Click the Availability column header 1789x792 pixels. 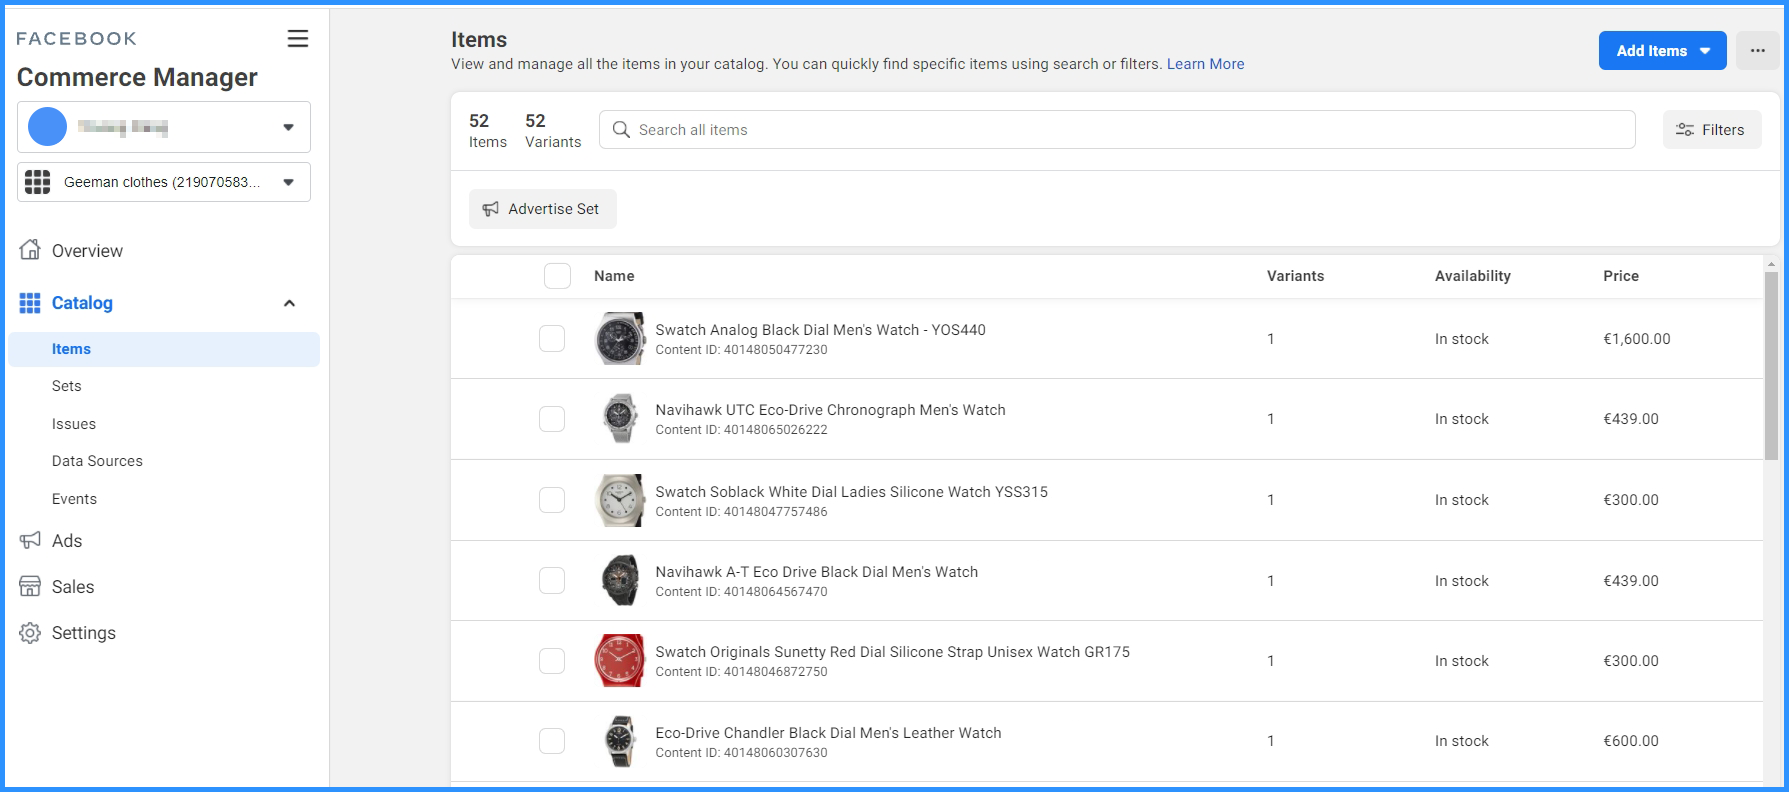click(1472, 276)
